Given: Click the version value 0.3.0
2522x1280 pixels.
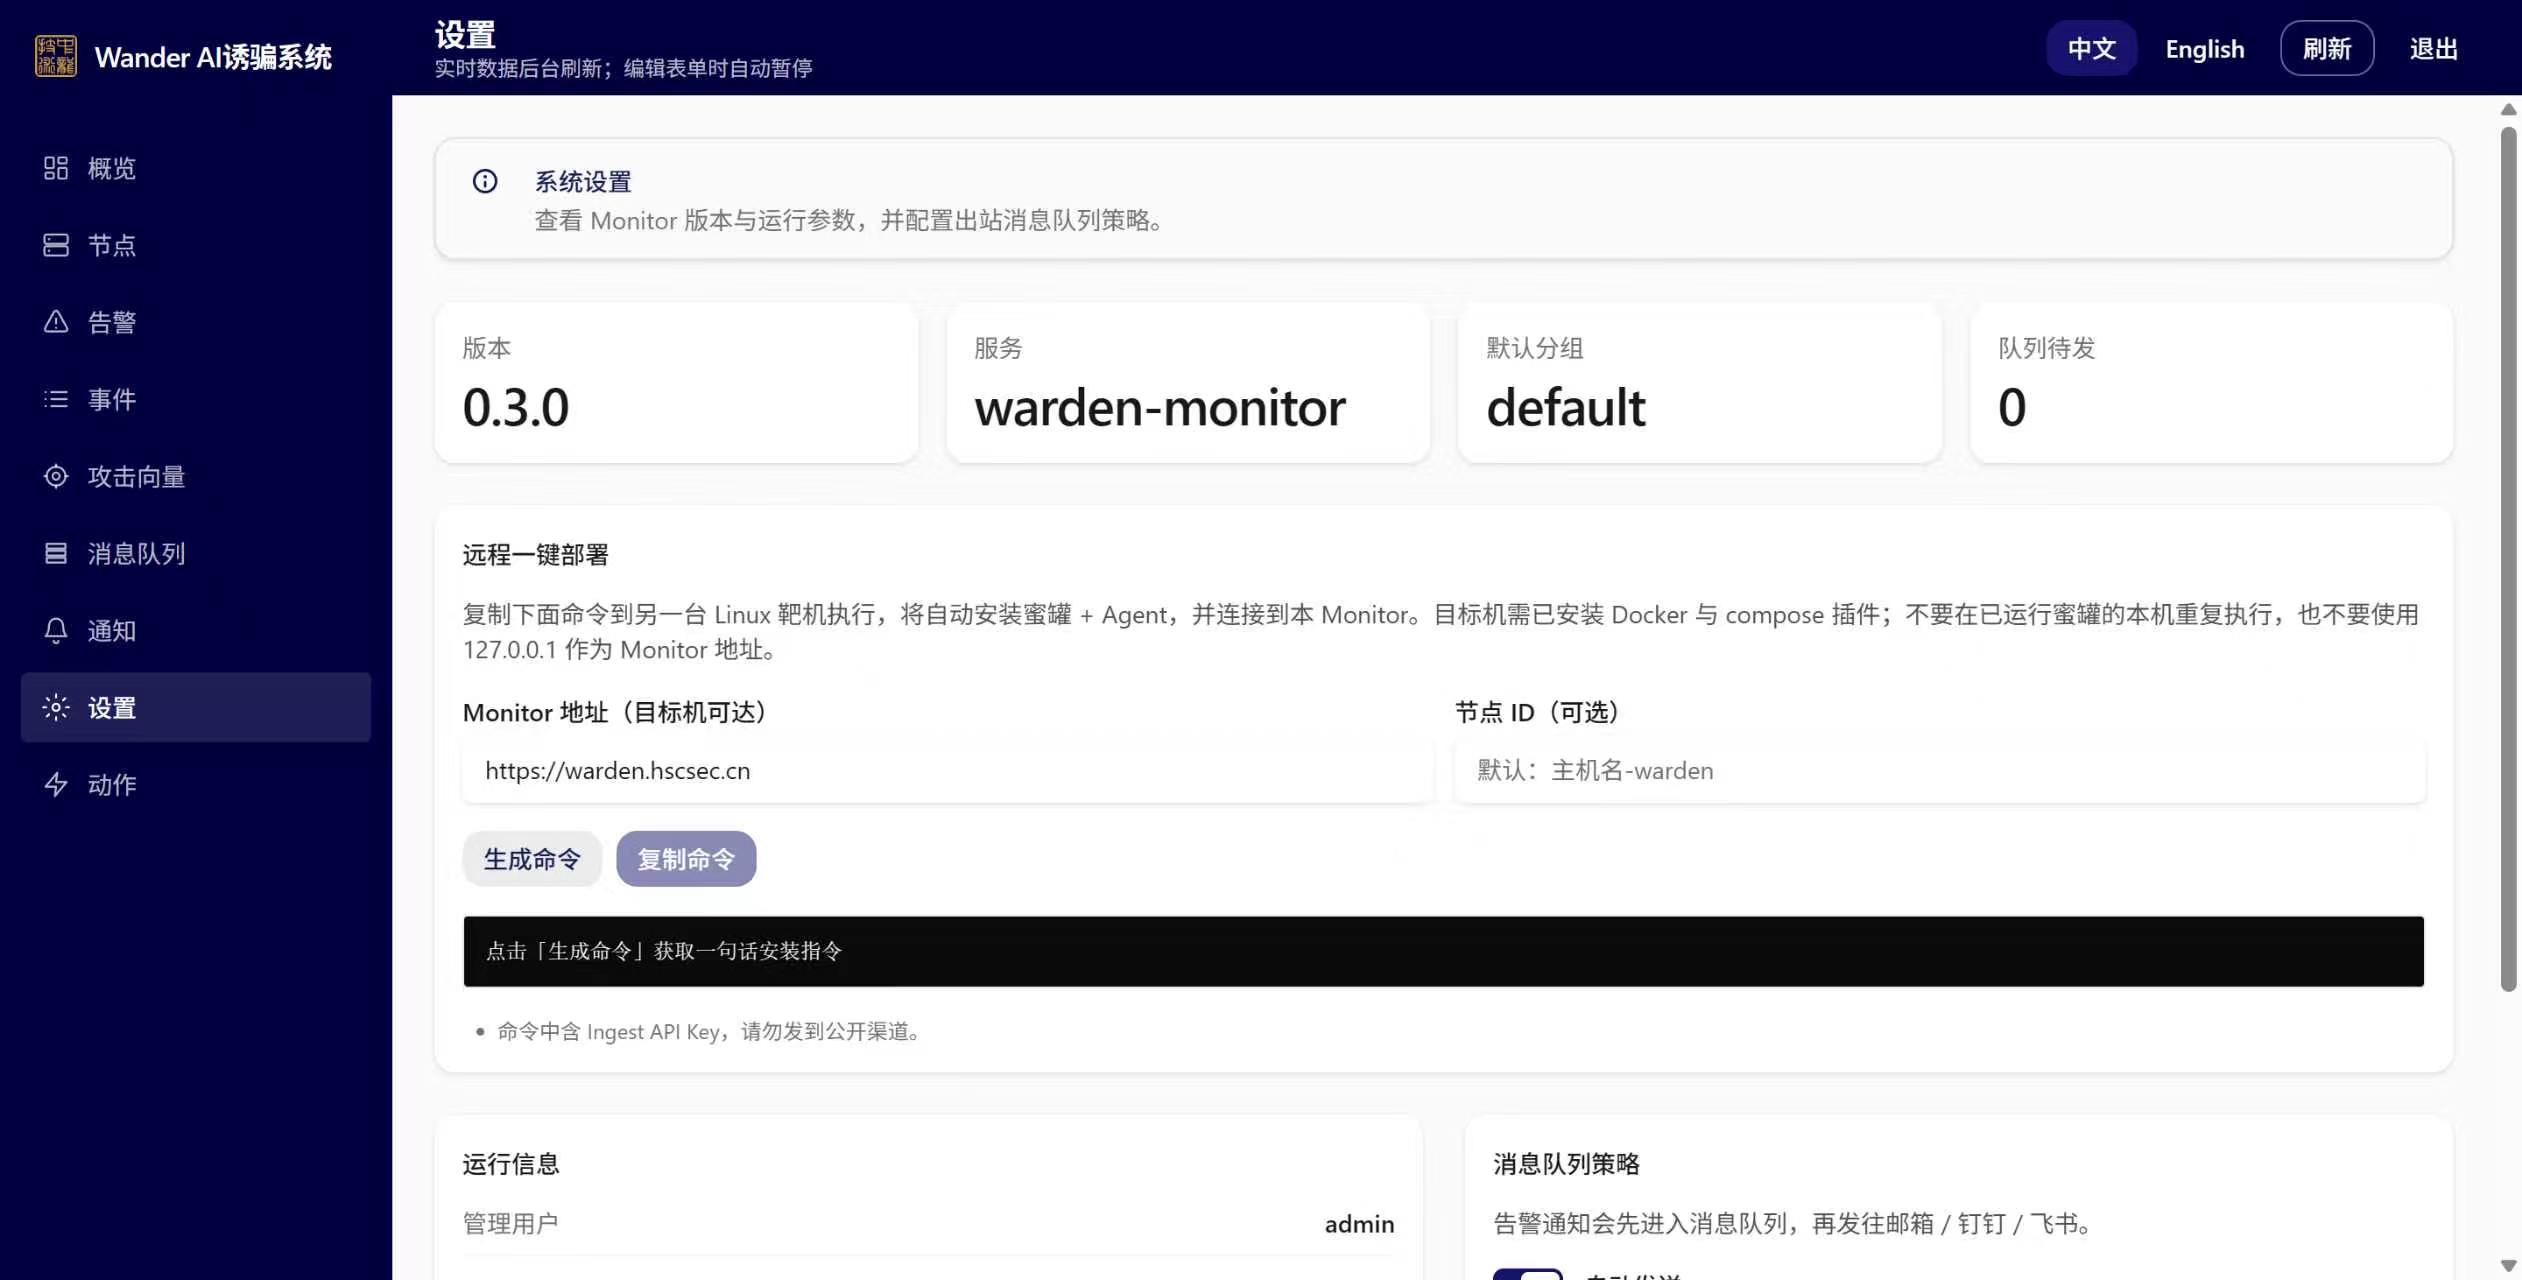Looking at the screenshot, I should tap(516, 408).
